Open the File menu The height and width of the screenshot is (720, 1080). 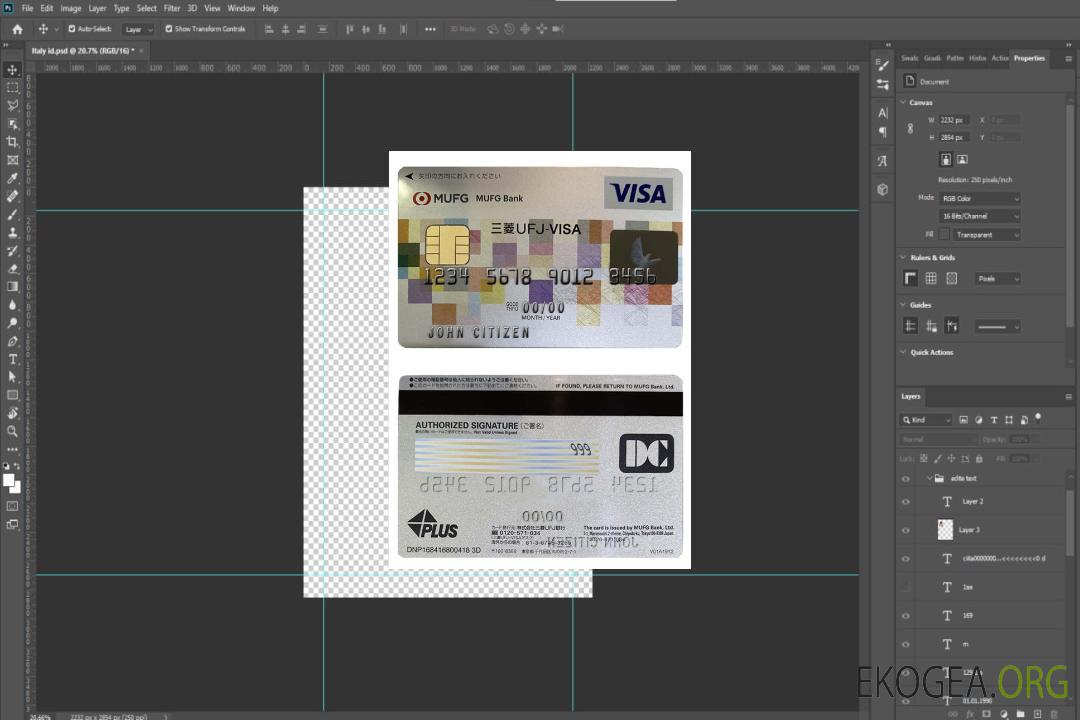(28, 8)
